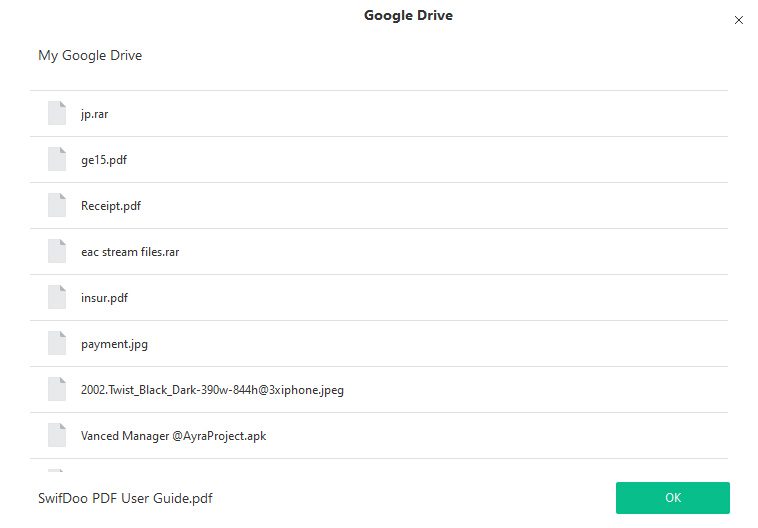Screen dimensions: 758x528
Task: Pick Vanced Manager @AyraProject.apk entry
Action: point(174,436)
